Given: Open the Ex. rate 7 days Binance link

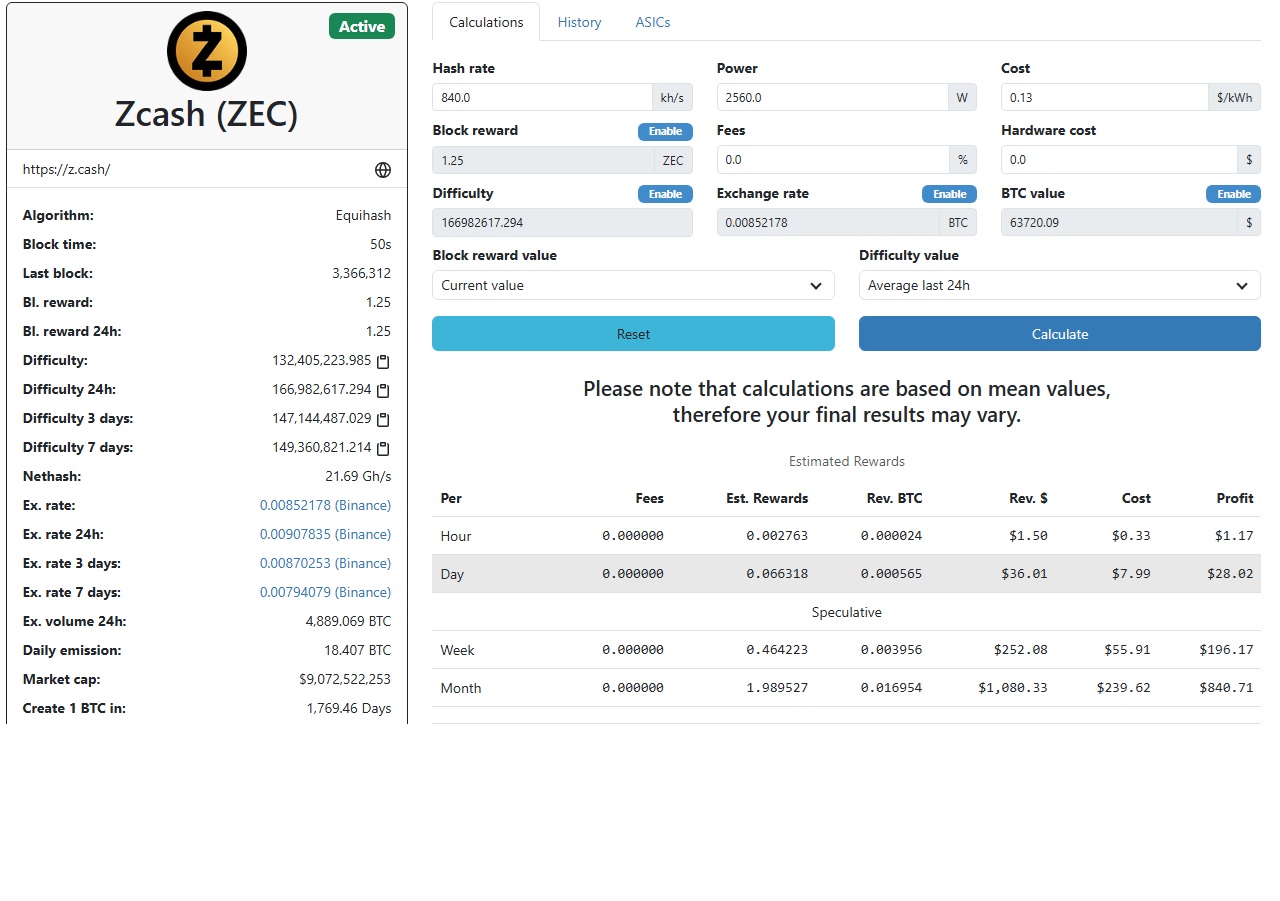Looking at the screenshot, I should (x=325, y=593).
